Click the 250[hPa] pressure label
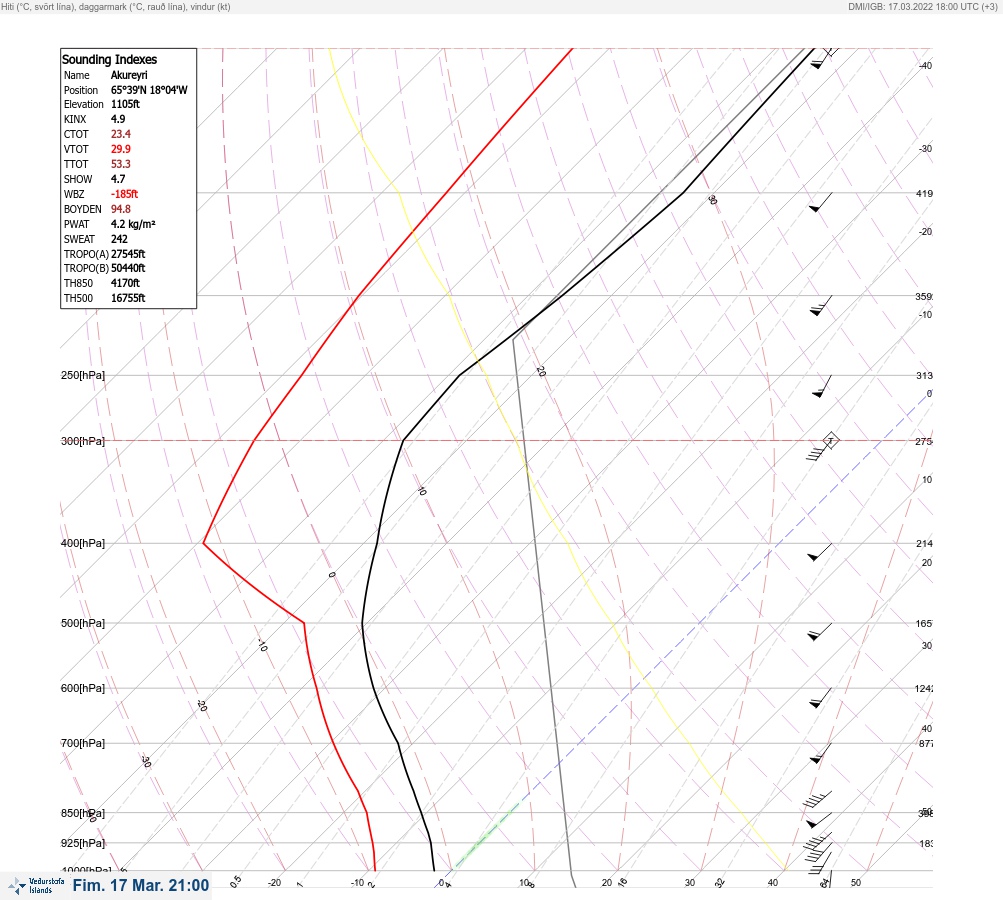The width and height of the screenshot is (1003, 900). pos(83,375)
